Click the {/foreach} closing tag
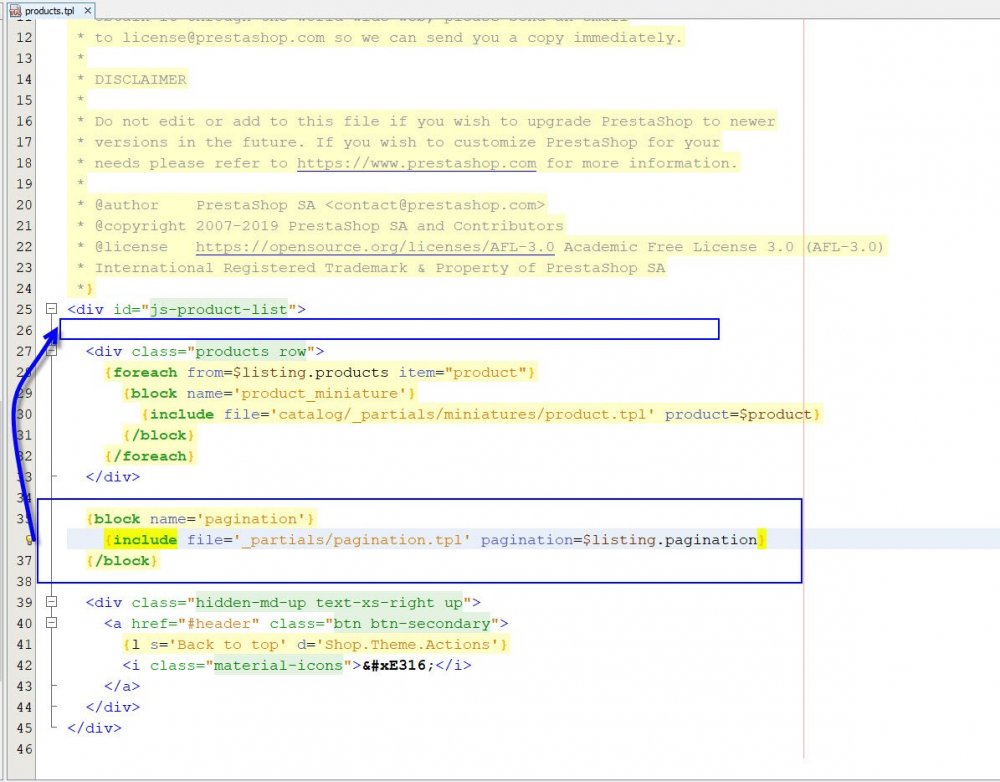Image resolution: width=1000 pixels, height=782 pixels. click(150, 456)
